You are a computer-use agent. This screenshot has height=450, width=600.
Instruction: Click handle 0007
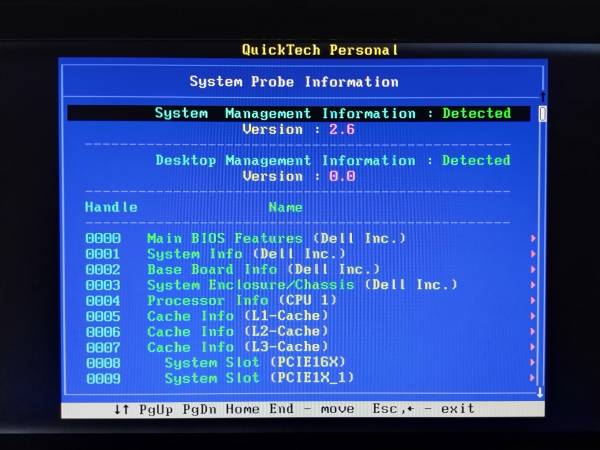pyautogui.click(x=103, y=347)
